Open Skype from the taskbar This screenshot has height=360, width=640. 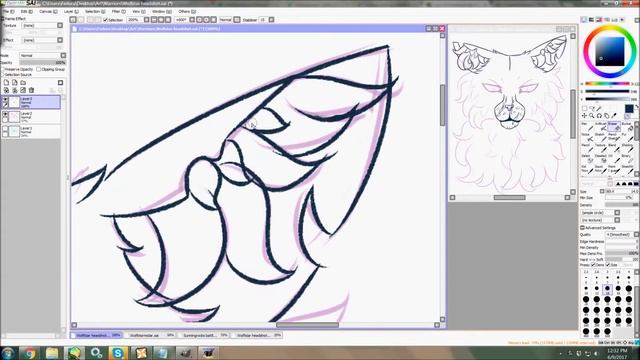118,353
